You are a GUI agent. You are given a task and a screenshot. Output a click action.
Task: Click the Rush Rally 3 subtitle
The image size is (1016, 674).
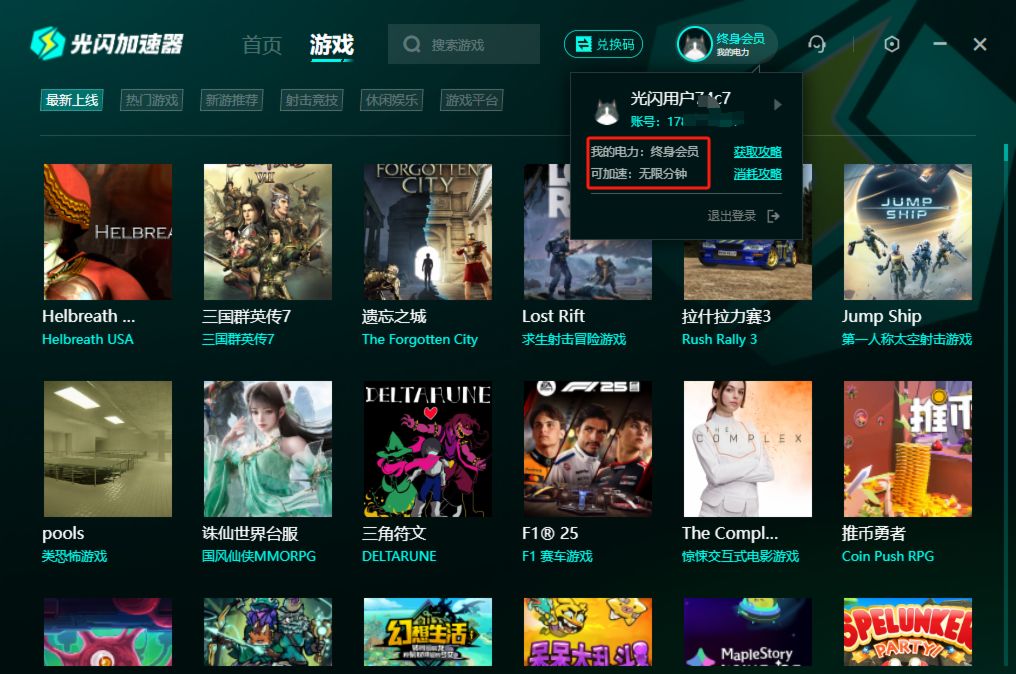point(719,339)
